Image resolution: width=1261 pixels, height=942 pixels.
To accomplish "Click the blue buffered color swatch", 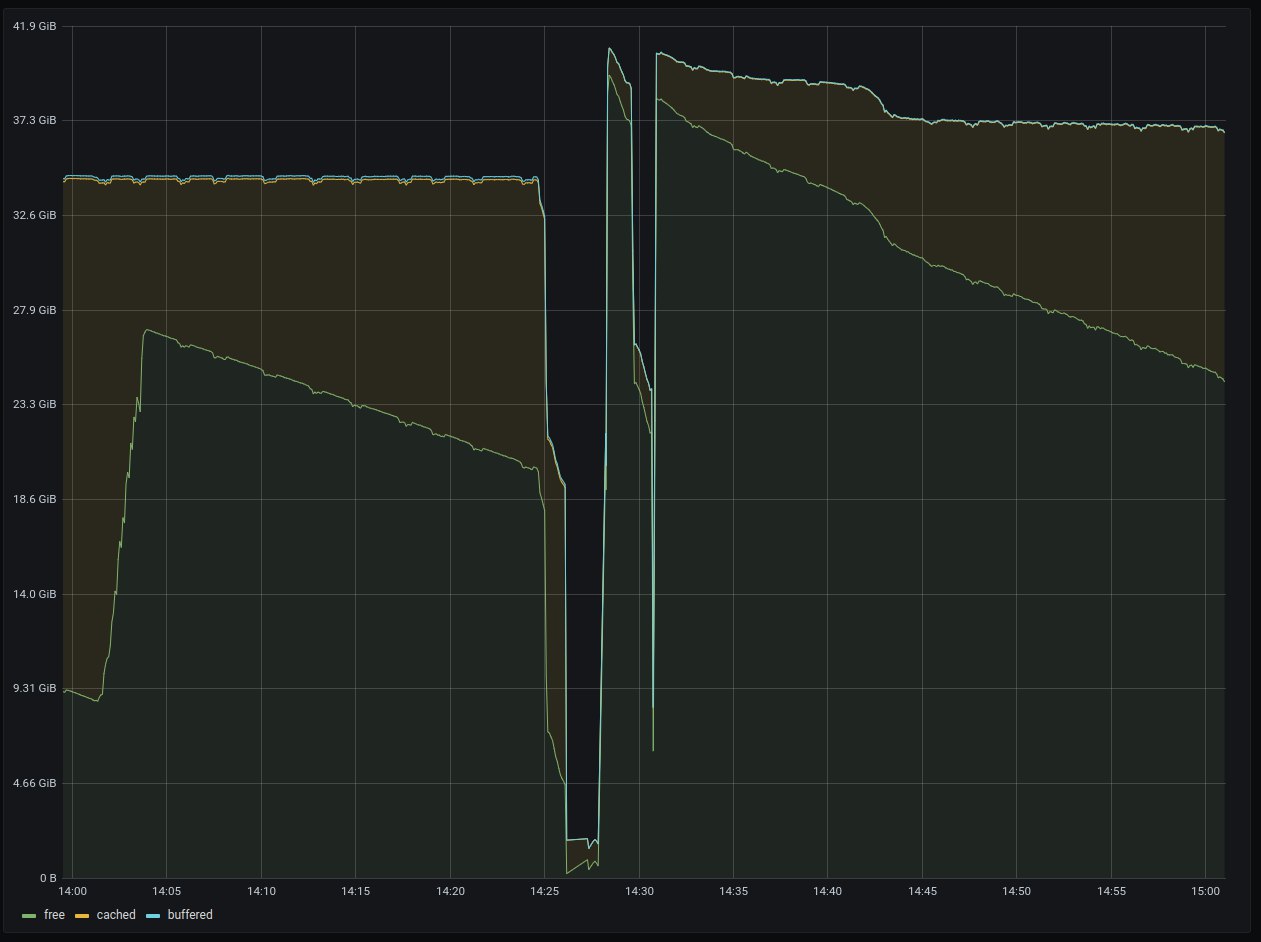I will point(153,916).
